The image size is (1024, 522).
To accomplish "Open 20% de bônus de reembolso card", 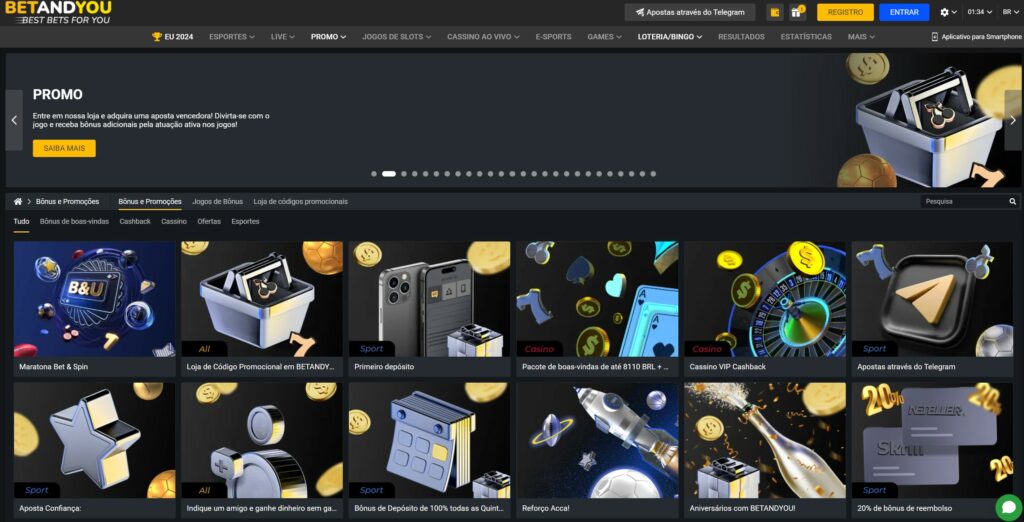I will click(x=933, y=450).
